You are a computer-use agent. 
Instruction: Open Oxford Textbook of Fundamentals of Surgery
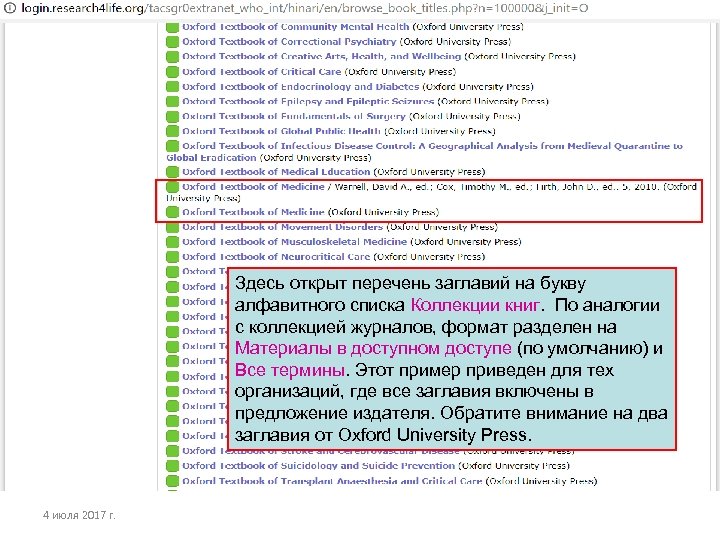tap(293, 116)
